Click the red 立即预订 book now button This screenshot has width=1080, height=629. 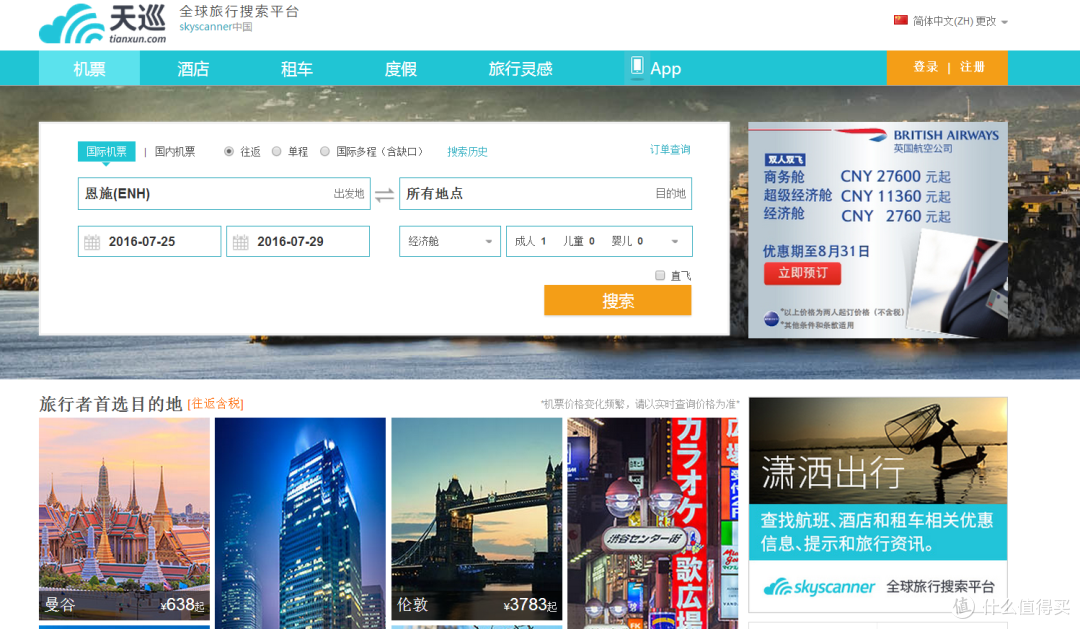pos(802,273)
